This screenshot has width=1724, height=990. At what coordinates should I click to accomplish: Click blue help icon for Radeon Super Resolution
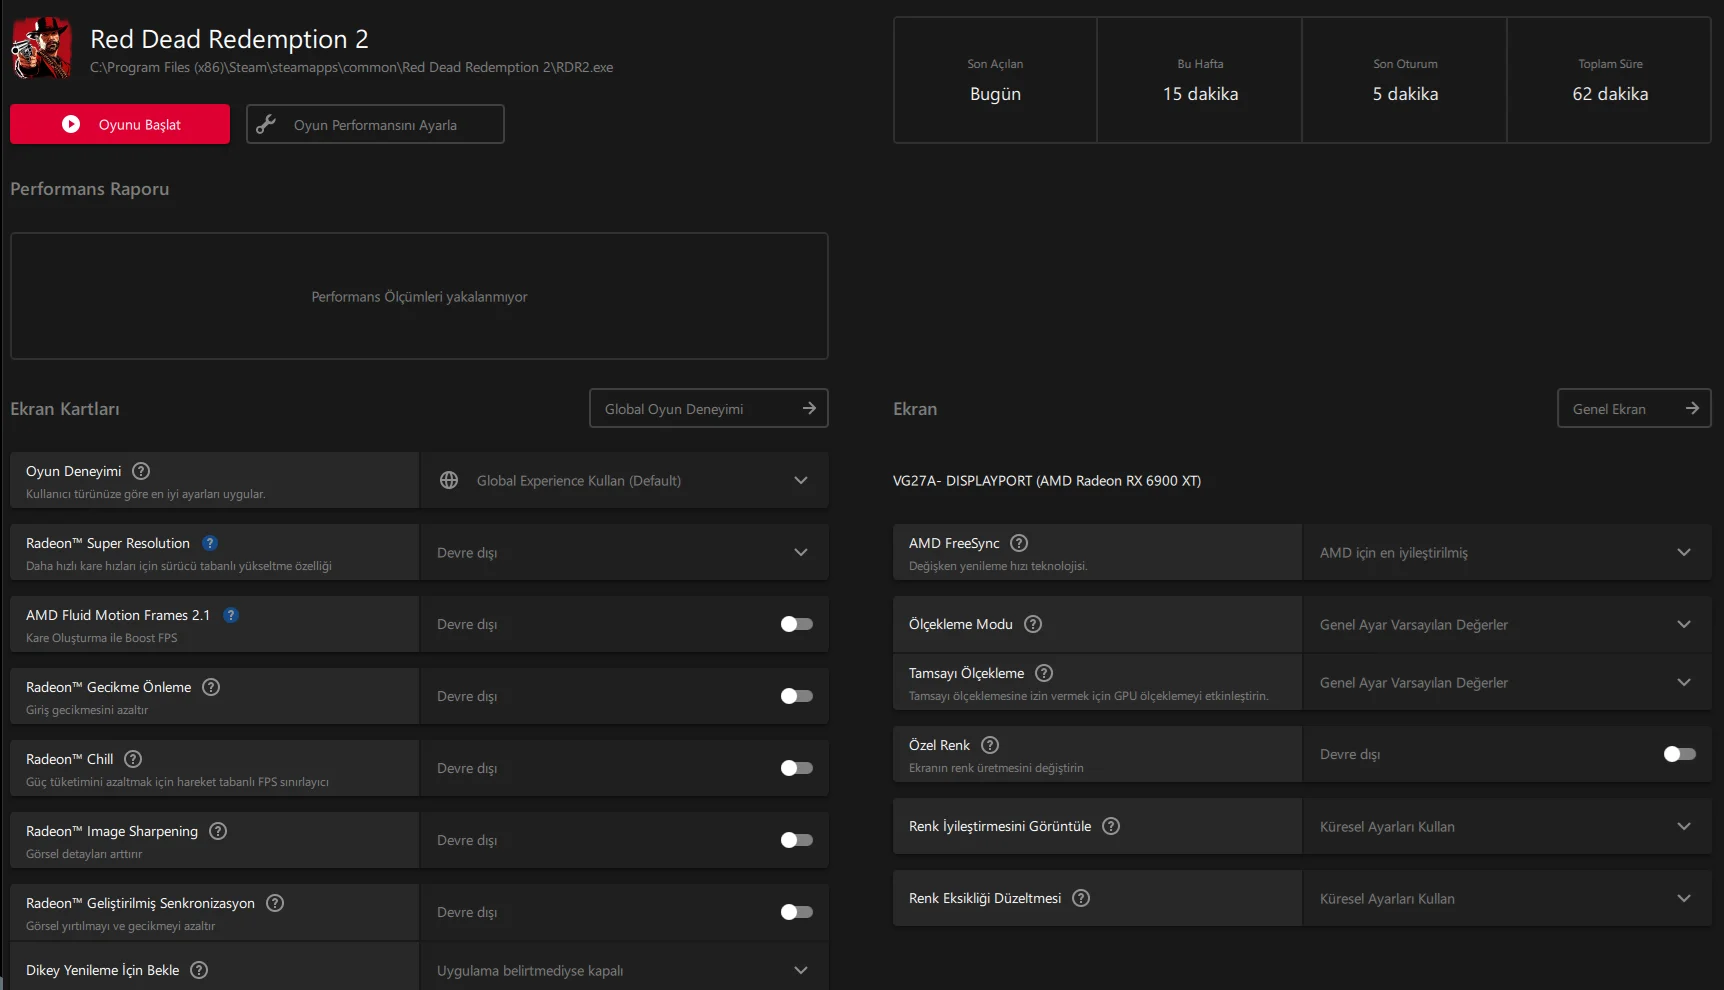click(x=210, y=543)
